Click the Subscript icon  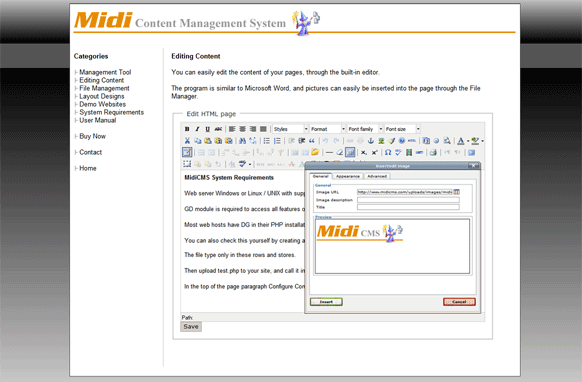[x=364, y=152]
